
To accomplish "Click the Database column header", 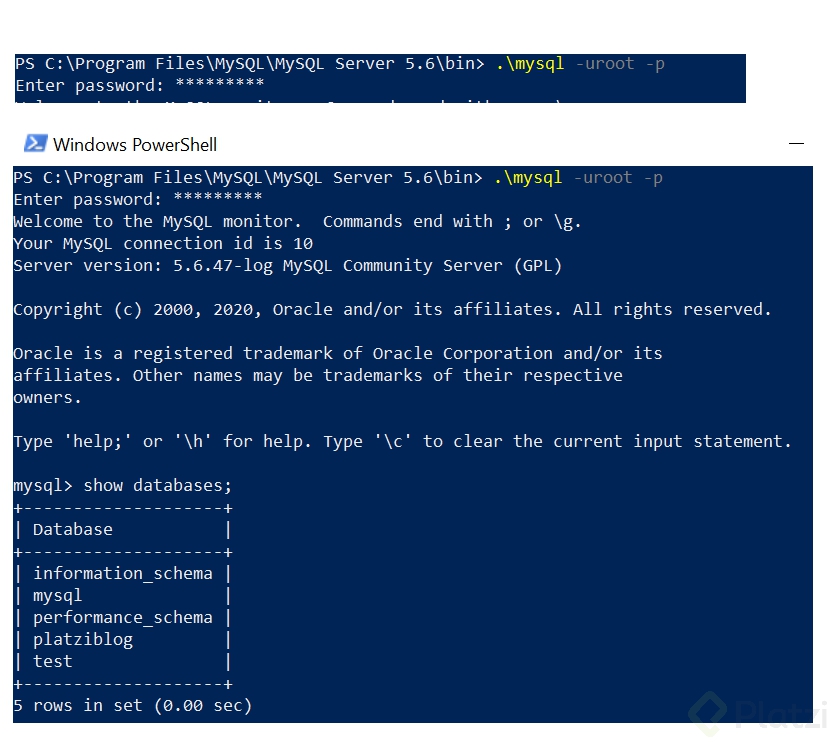I will point(73,530).
